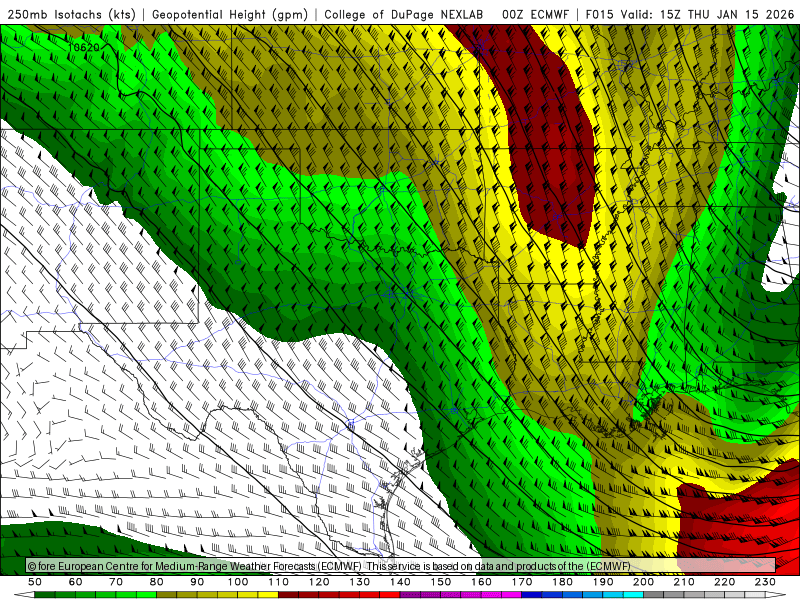Click the "College of DuPage NEXLAB" label
This screenshot has width=800, height=600.
click(404, 14)
